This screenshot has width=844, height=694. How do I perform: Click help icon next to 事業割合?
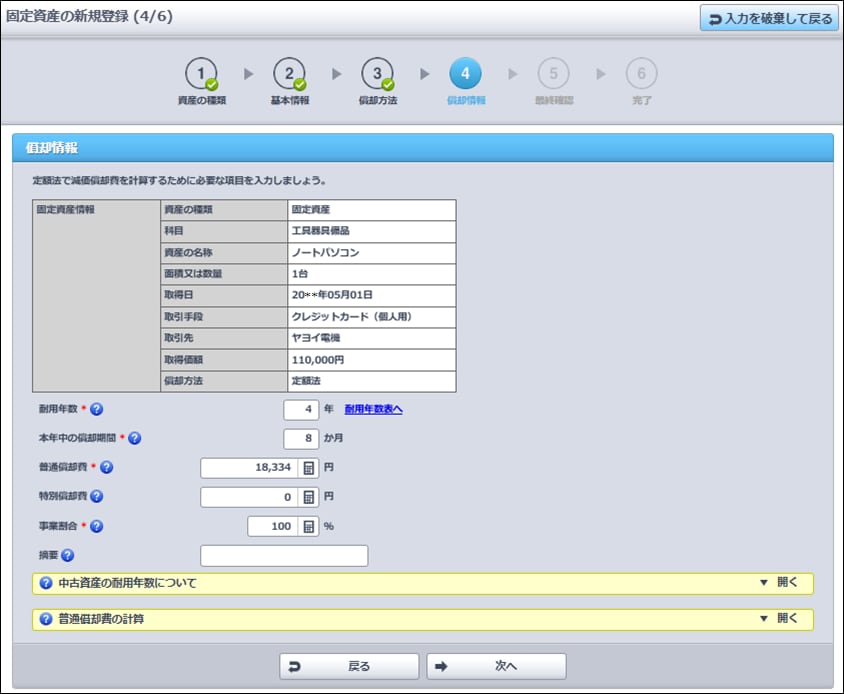coord(97,526)
